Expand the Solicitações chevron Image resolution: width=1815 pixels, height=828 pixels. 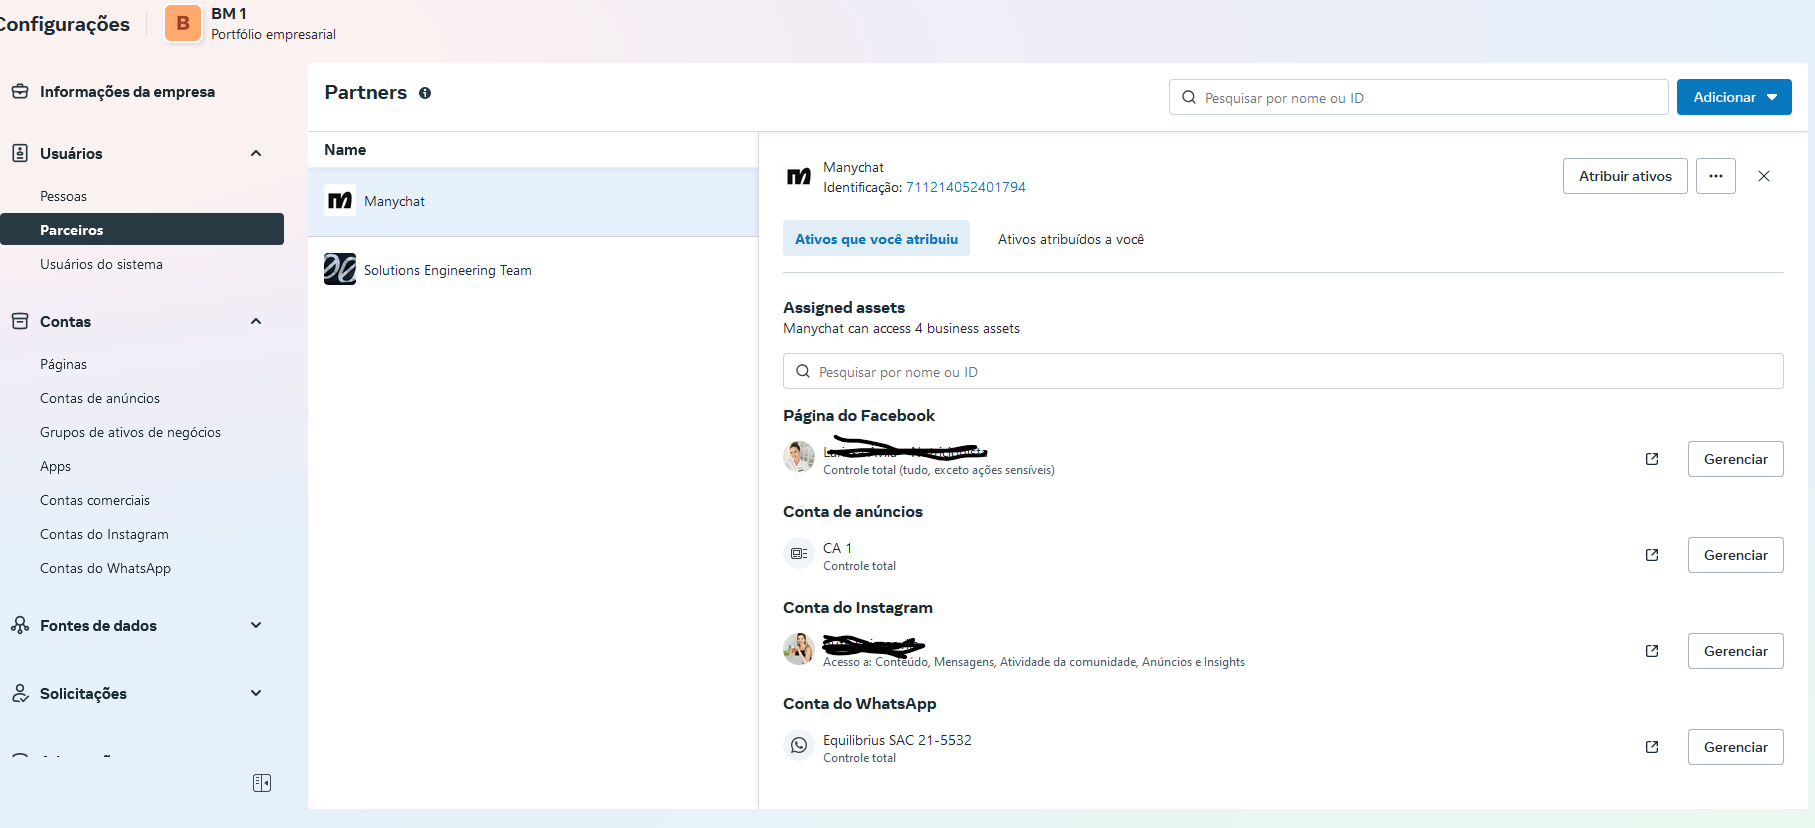pos(256,693)
